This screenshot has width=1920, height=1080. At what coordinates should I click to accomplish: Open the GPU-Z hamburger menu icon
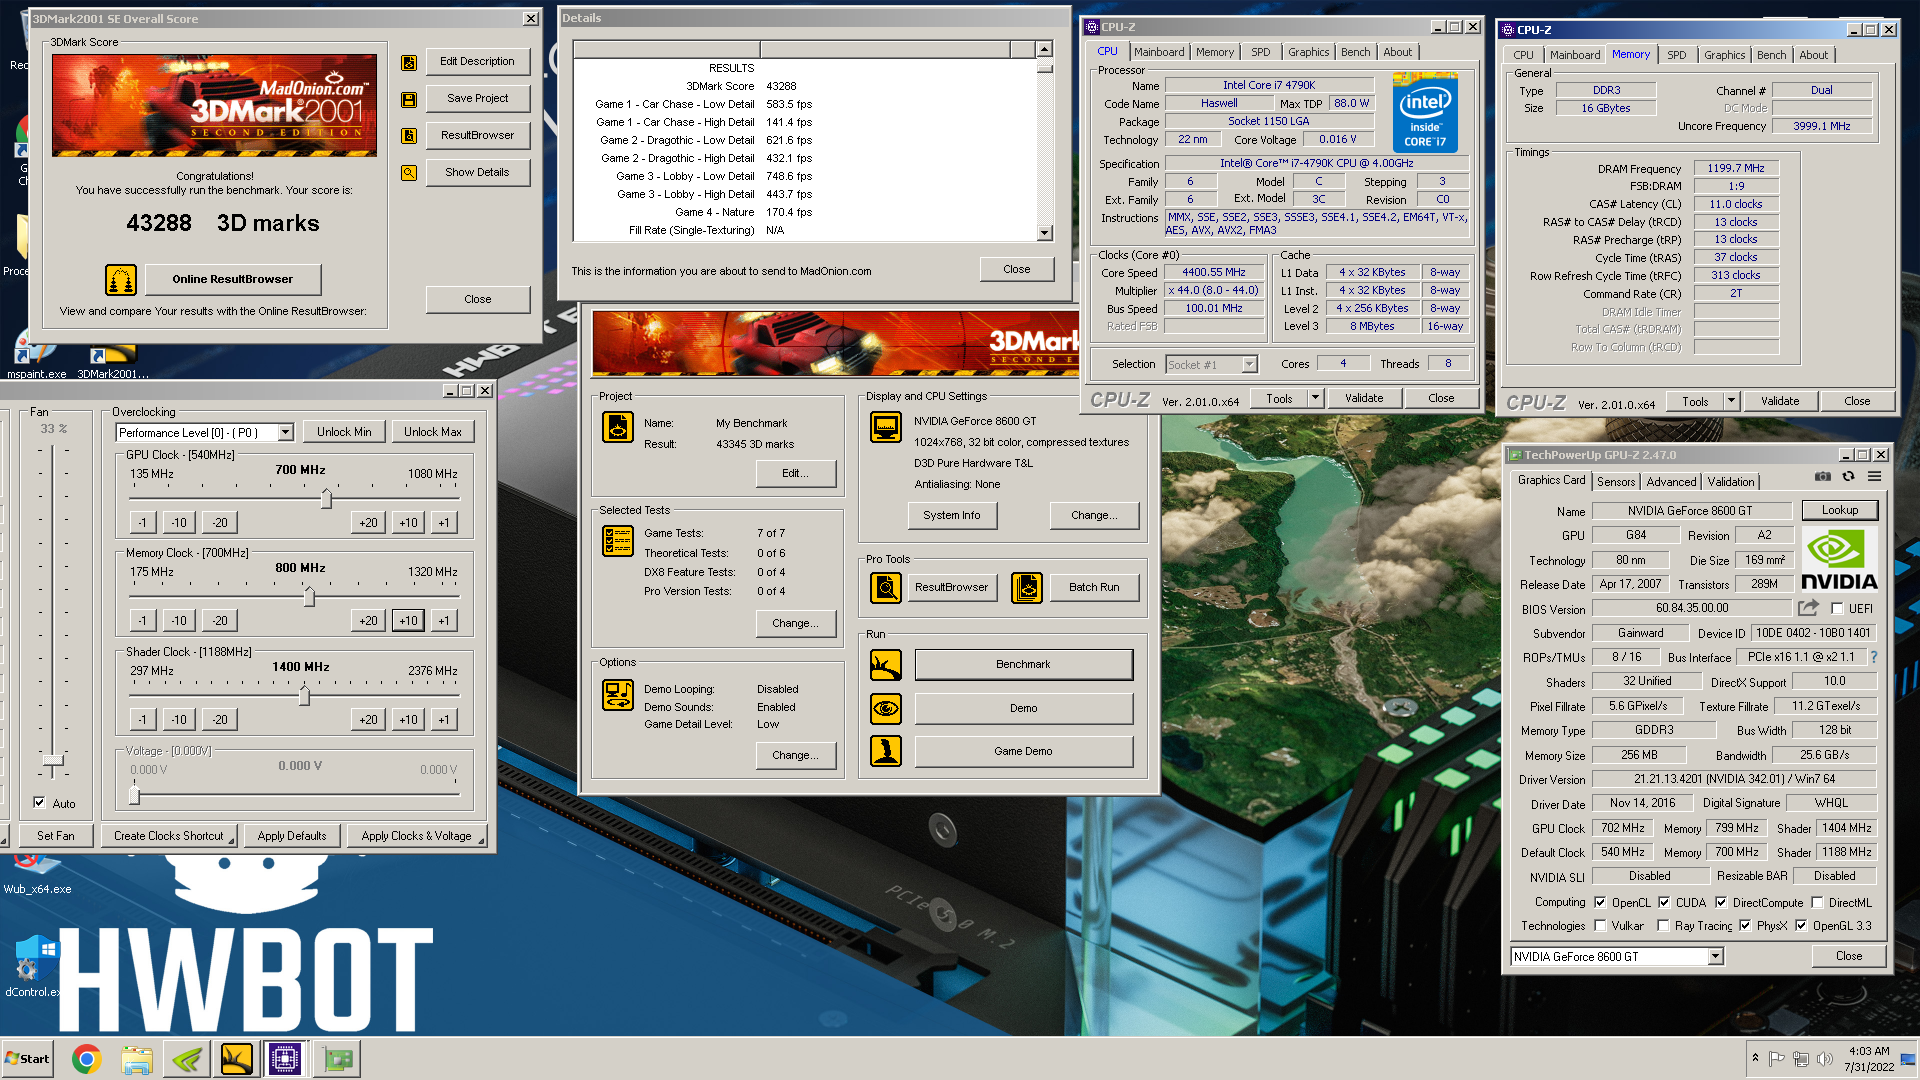pyautogui.click(x=1875, y=477)
